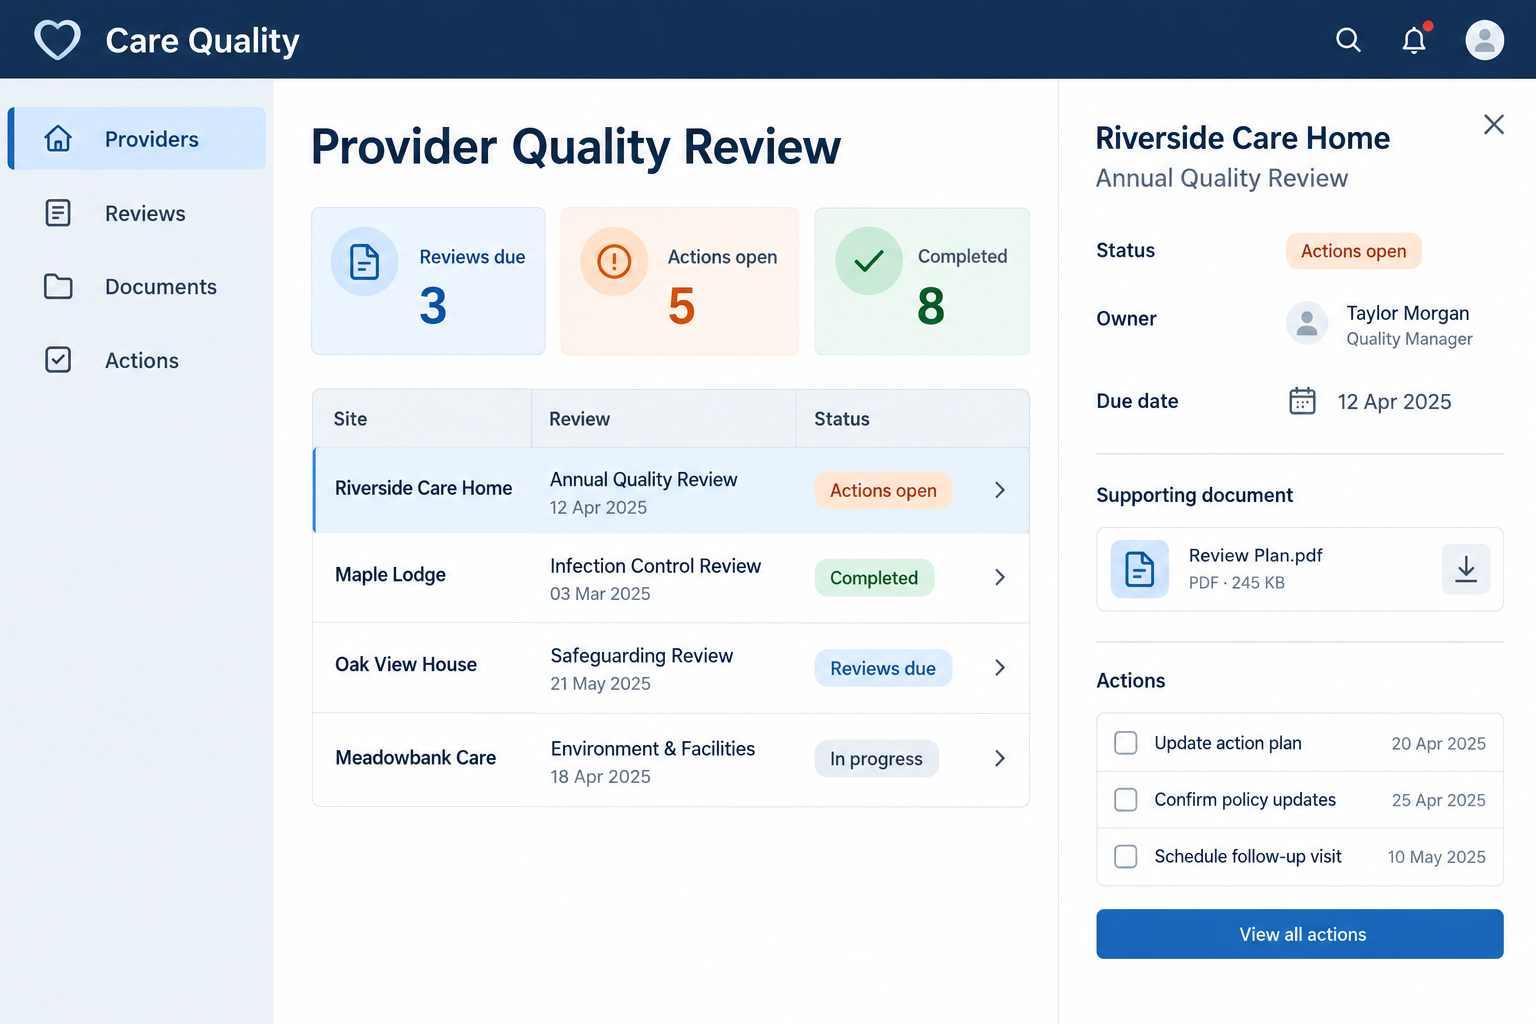This screenshot has width=1536, height=1024.
Task: Click the Actions open badge in Riverside row
Action: click(883, 490)
